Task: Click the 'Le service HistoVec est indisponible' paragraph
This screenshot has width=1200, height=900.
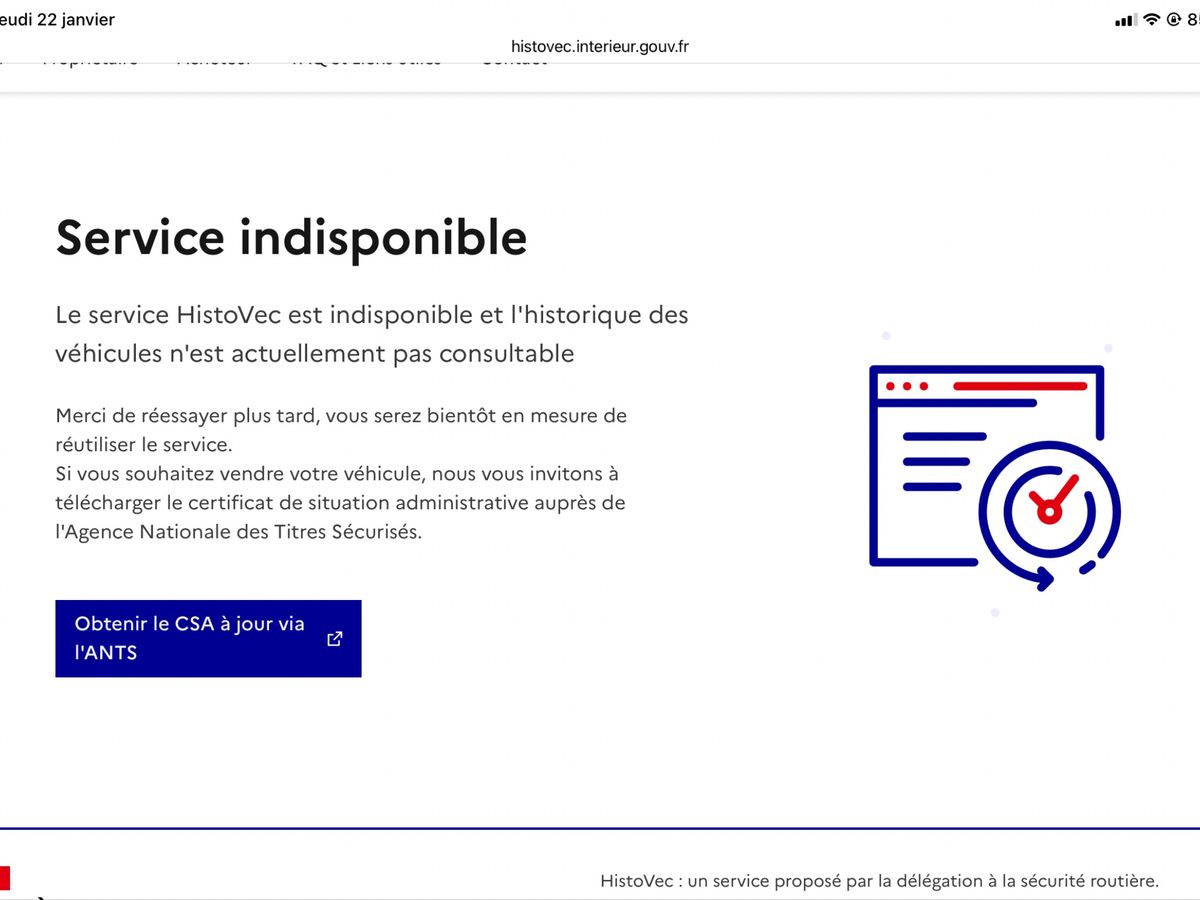Action: (372, 334)
